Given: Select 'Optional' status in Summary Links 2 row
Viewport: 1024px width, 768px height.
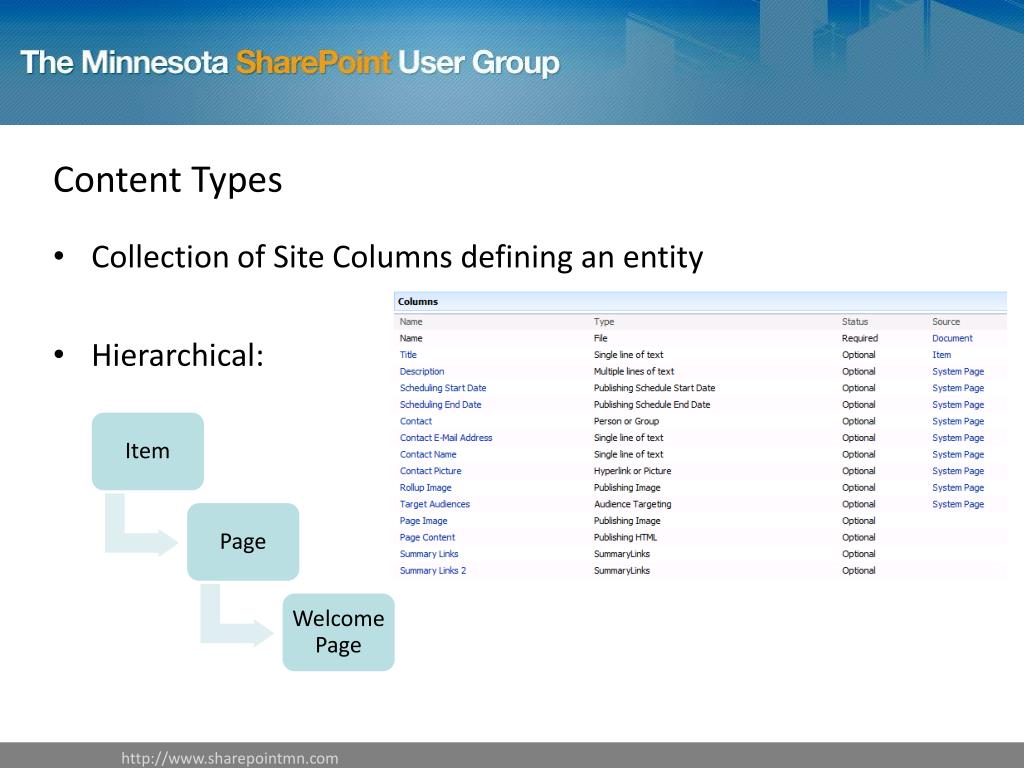Looking at the screenshot, I should pyautogui.click(x=858, y=571).
